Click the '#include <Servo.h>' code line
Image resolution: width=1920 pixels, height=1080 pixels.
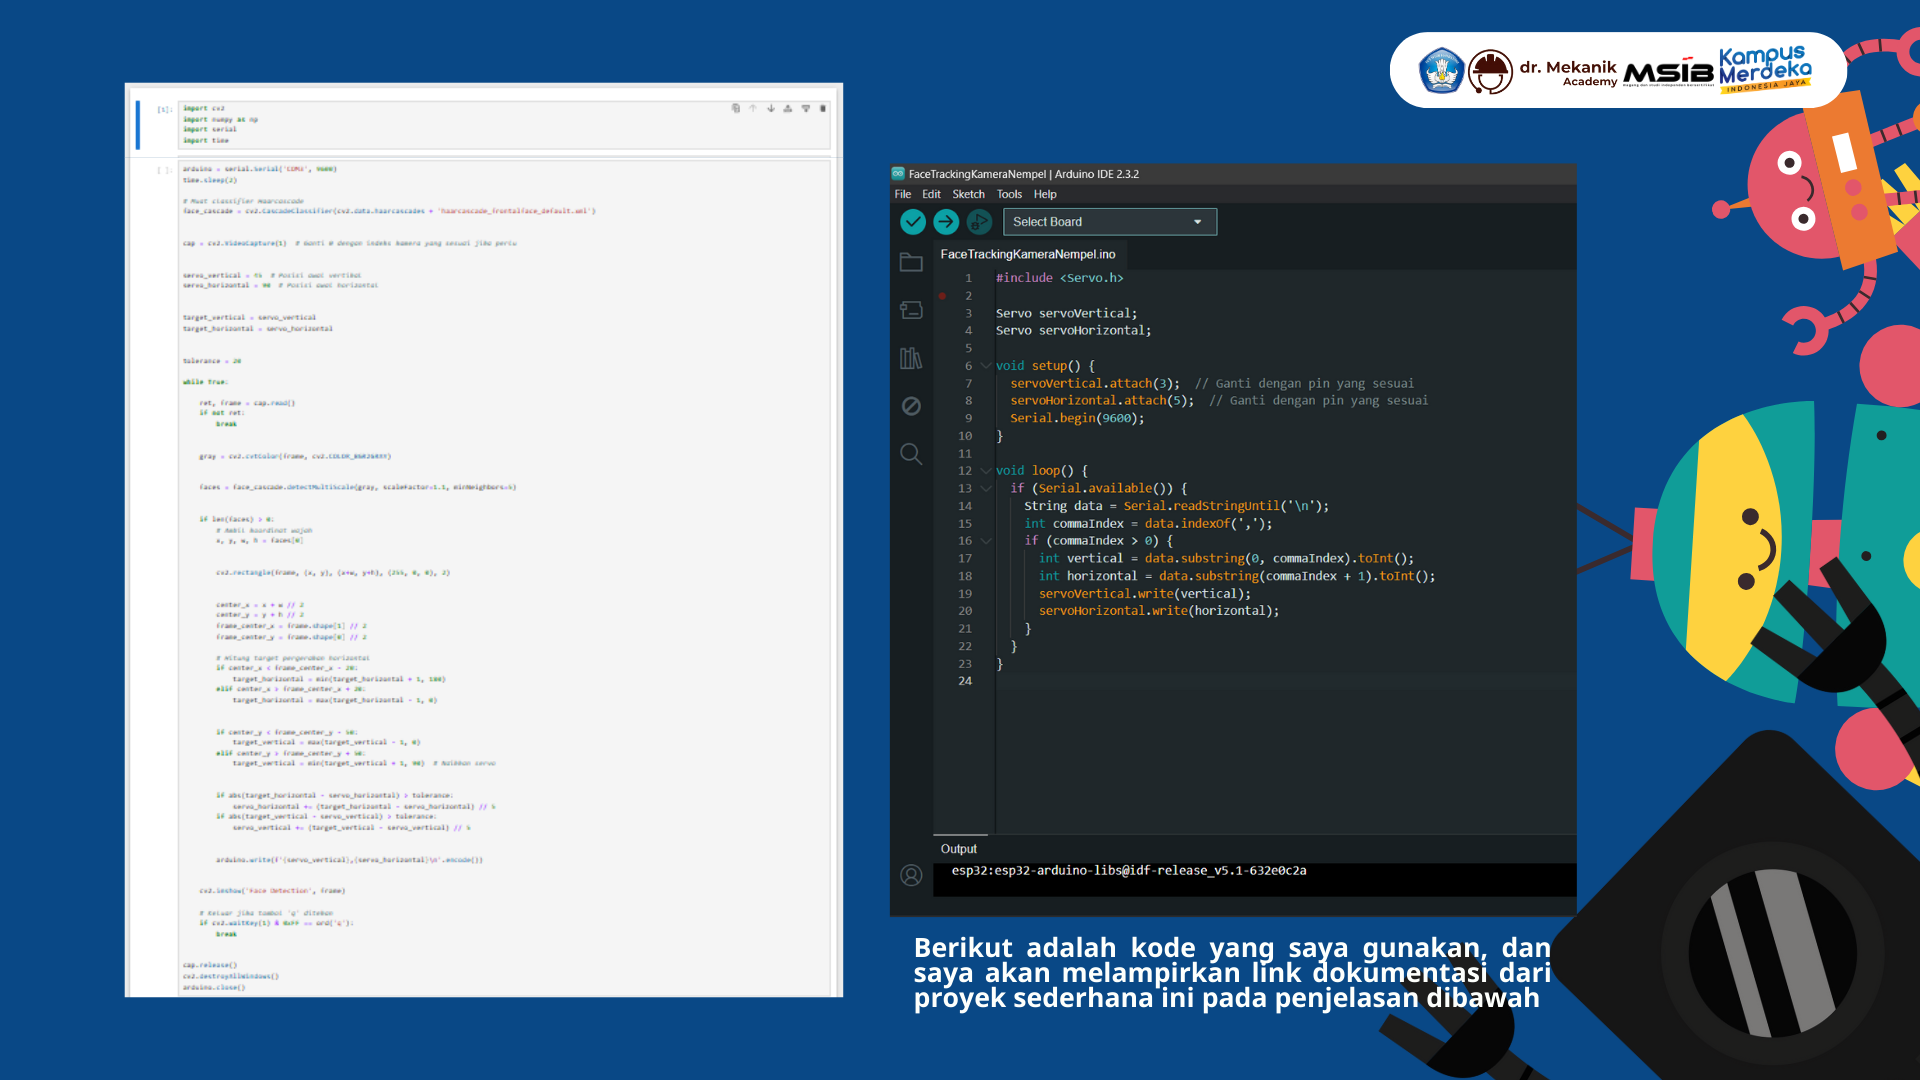point(1059,278)
